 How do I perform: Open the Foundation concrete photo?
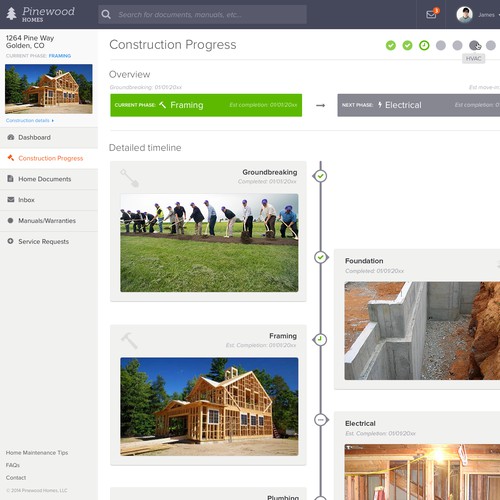pos(422,331)
